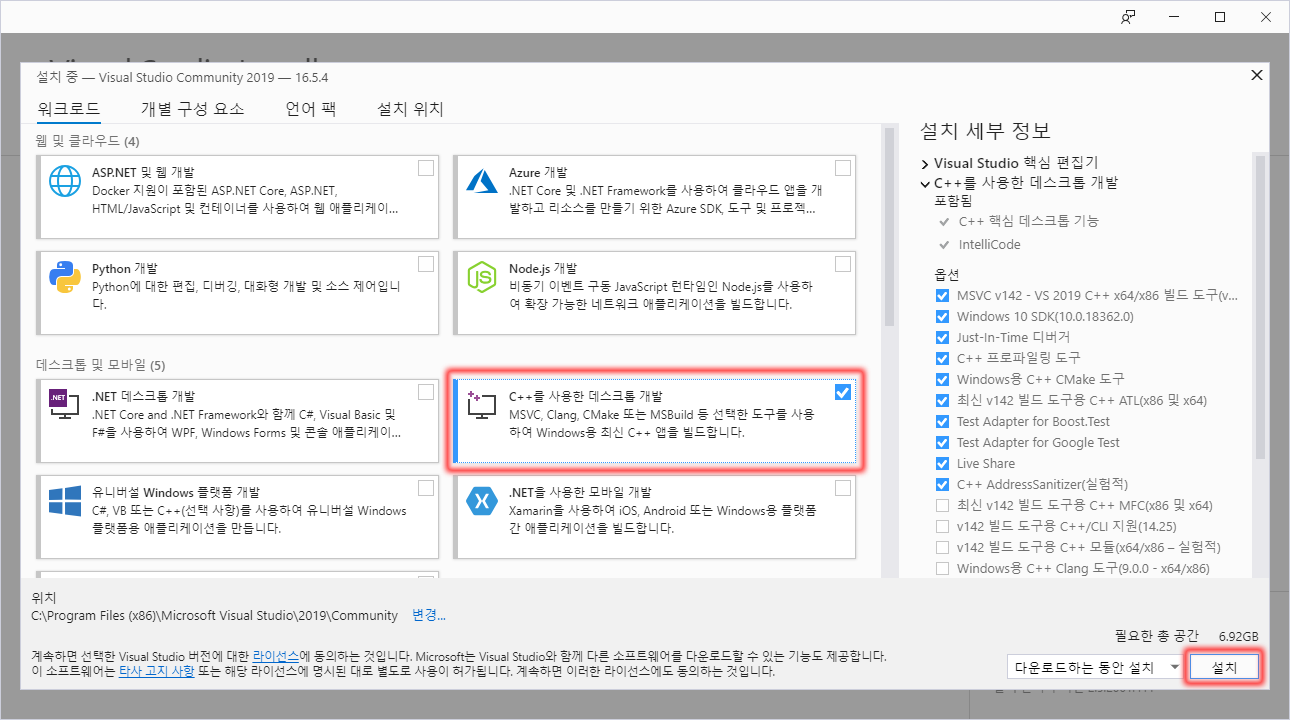Click the 설치 세부 정보 heading
This screenshot has height=720, width=1290.
(985, 131)
